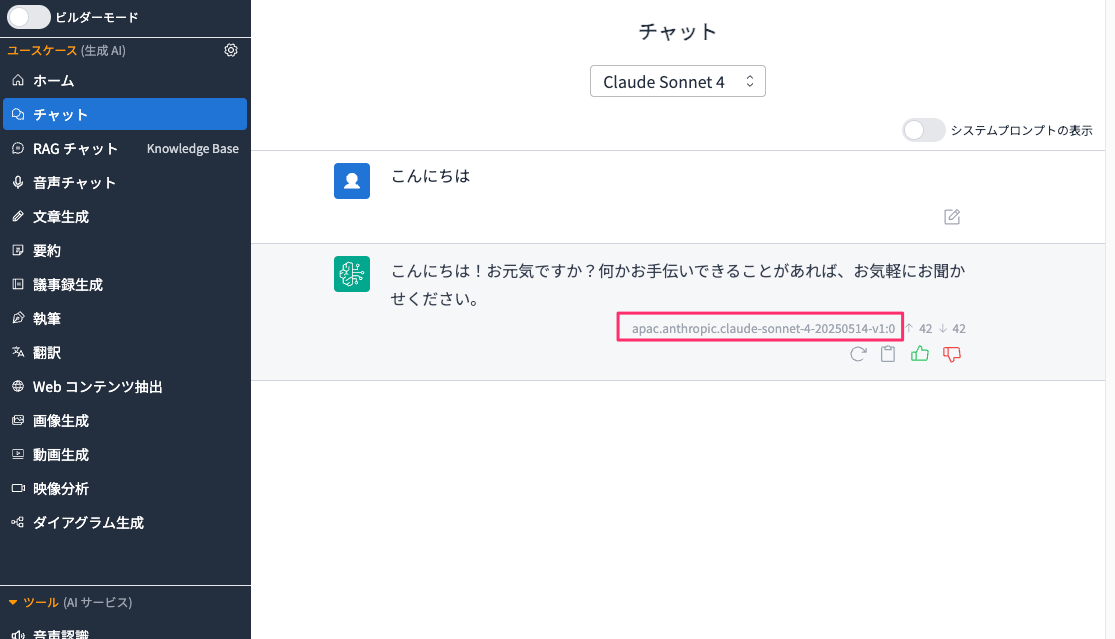Switch to the チャット sidebar item
The image size is (1115, 639).
[x=60, y=114]
